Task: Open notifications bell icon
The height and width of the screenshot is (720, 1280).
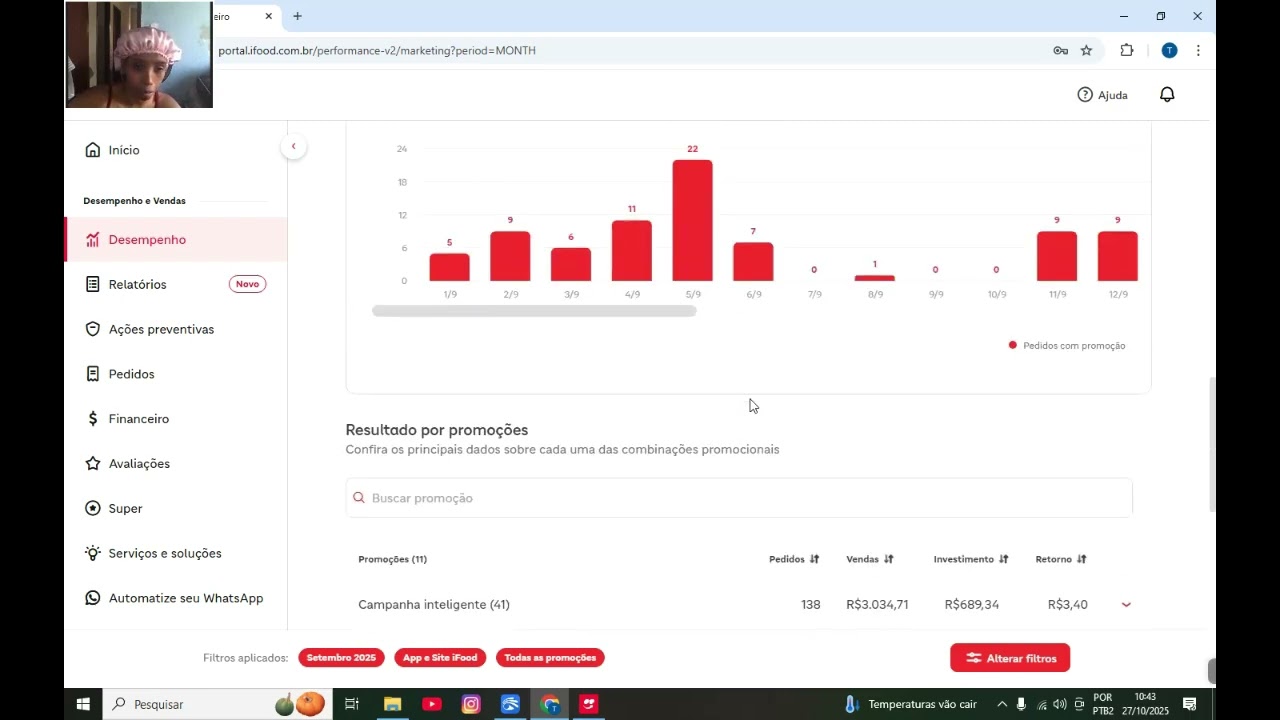Action: (x=1167, y=94)
